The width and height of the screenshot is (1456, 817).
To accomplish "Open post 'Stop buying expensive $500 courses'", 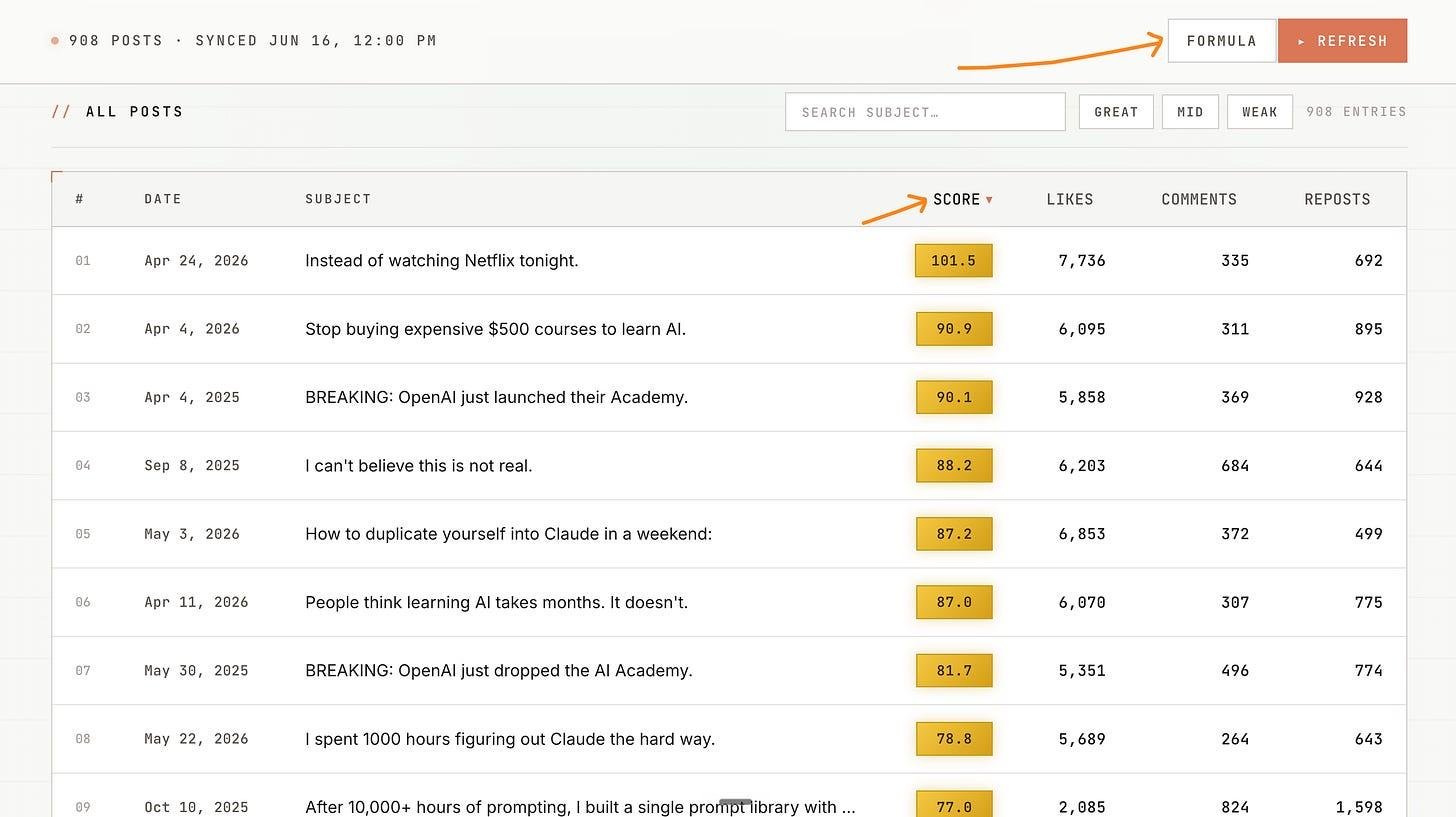I will coord(495,329).
